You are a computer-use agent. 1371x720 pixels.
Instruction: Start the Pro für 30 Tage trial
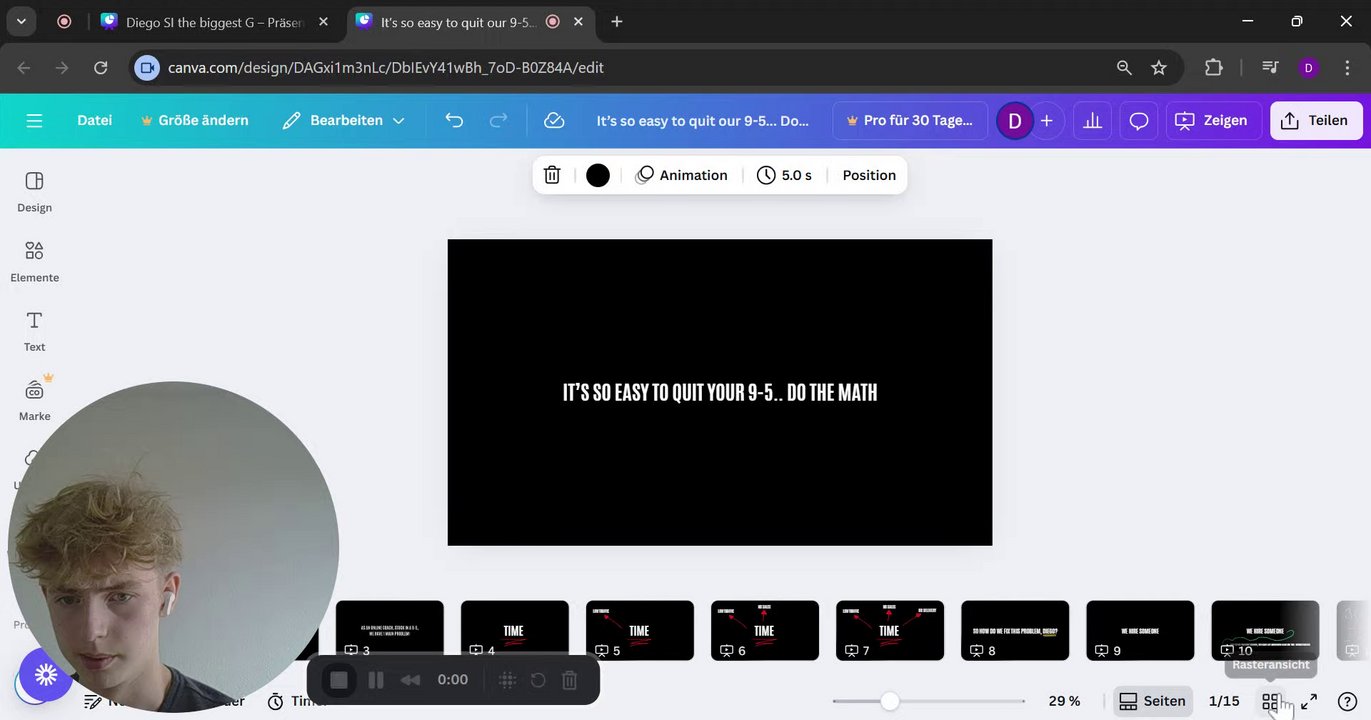pyautogui.click(x=910, y=120)
